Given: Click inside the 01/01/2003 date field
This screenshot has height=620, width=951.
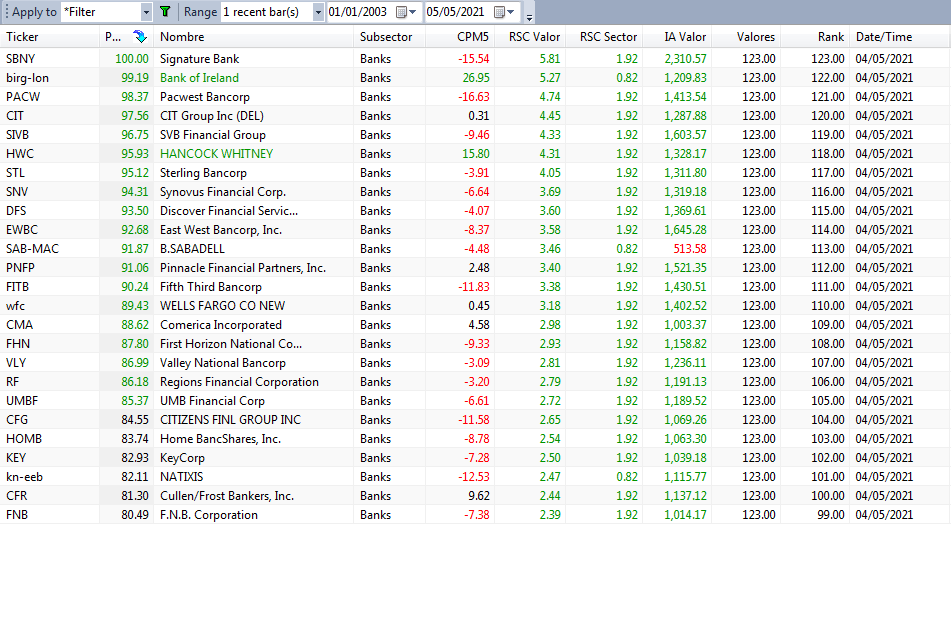Looking at the screenshot, I should tap(360, 12).
